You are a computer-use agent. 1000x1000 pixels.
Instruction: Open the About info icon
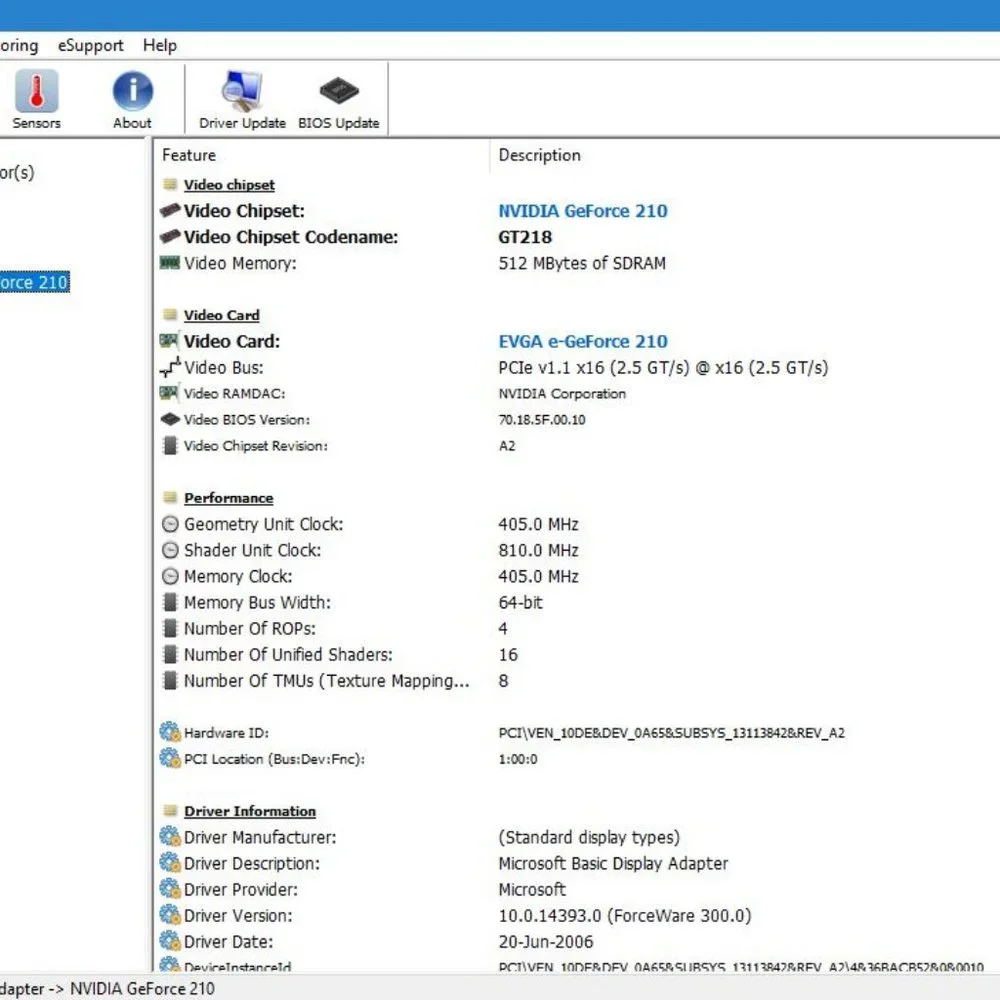pos(133,99)
